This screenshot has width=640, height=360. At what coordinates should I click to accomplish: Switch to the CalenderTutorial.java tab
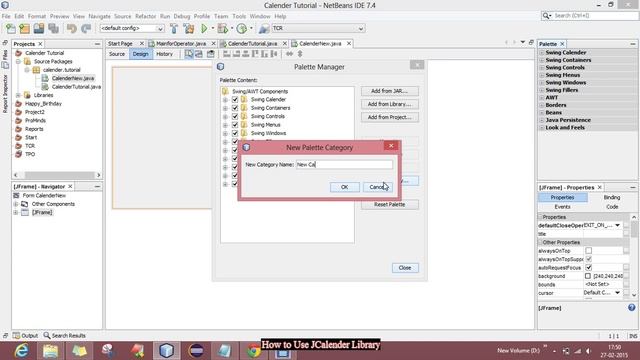[252, 44]
